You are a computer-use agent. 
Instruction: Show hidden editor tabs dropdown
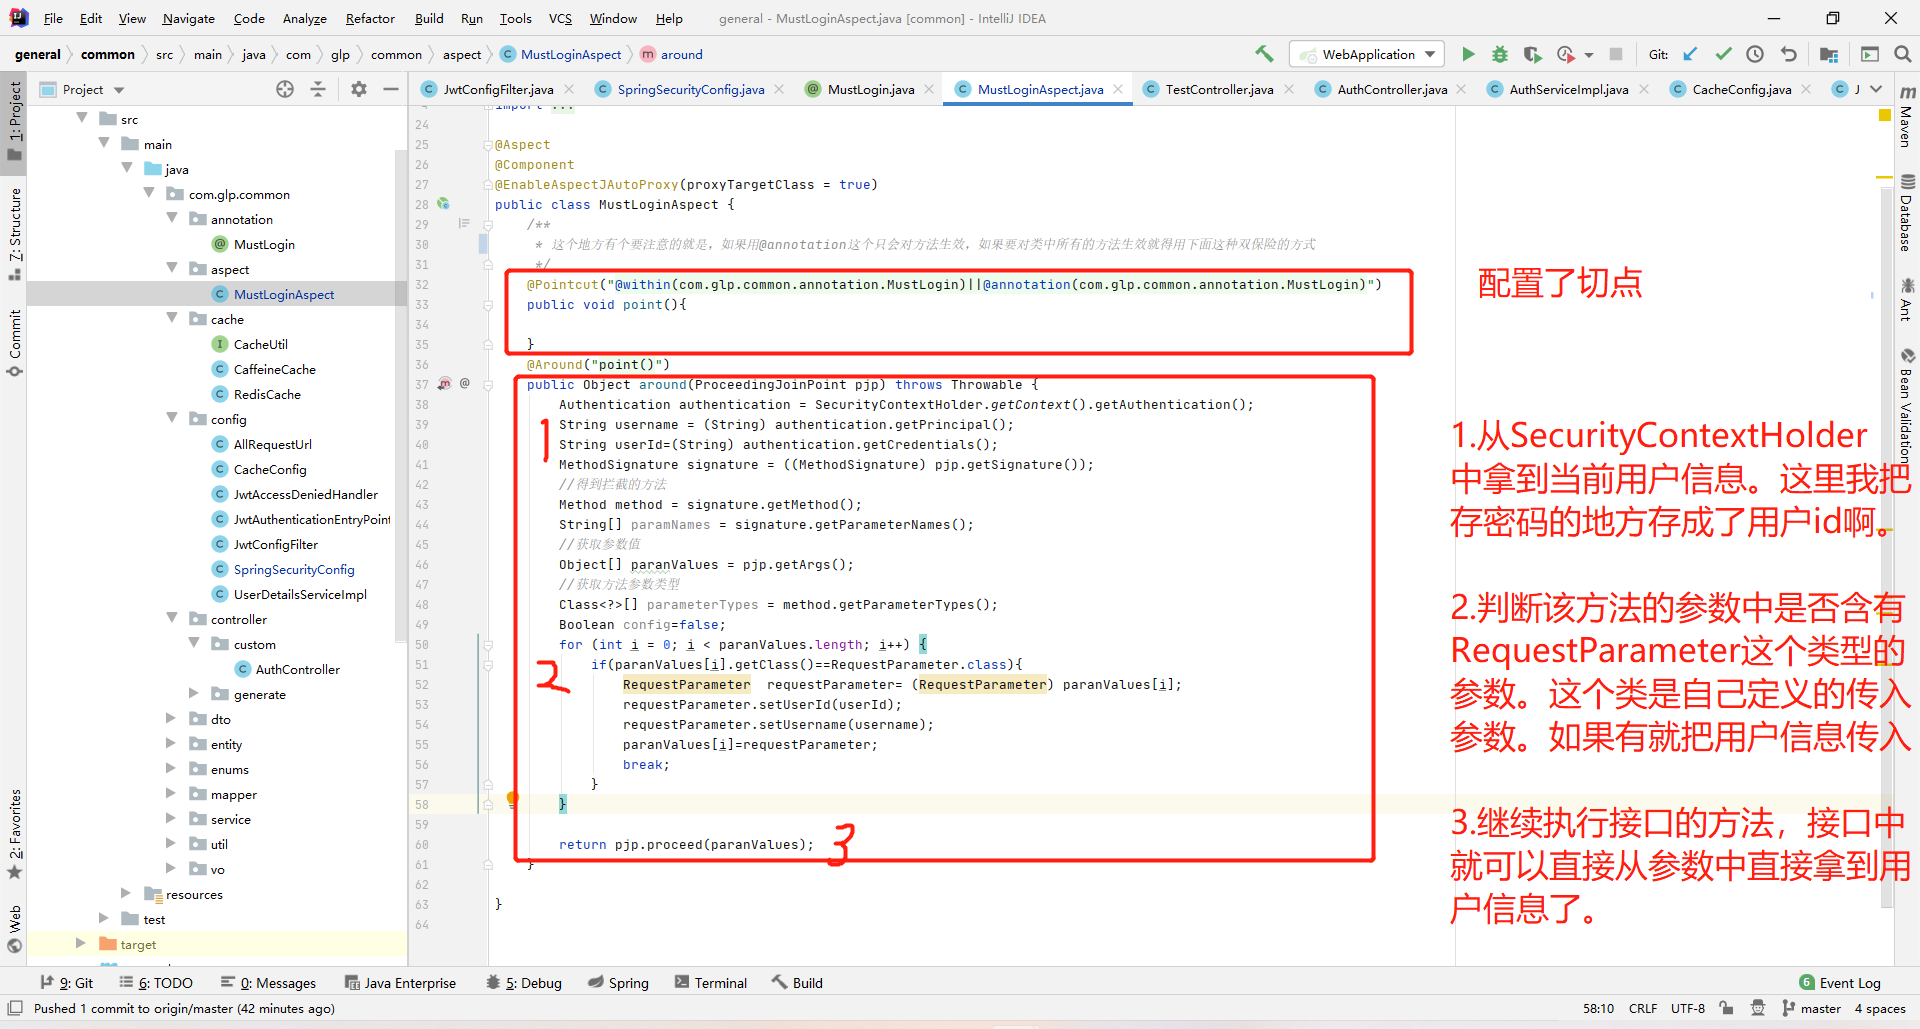pyautogui.click(x=1876, y=89)
